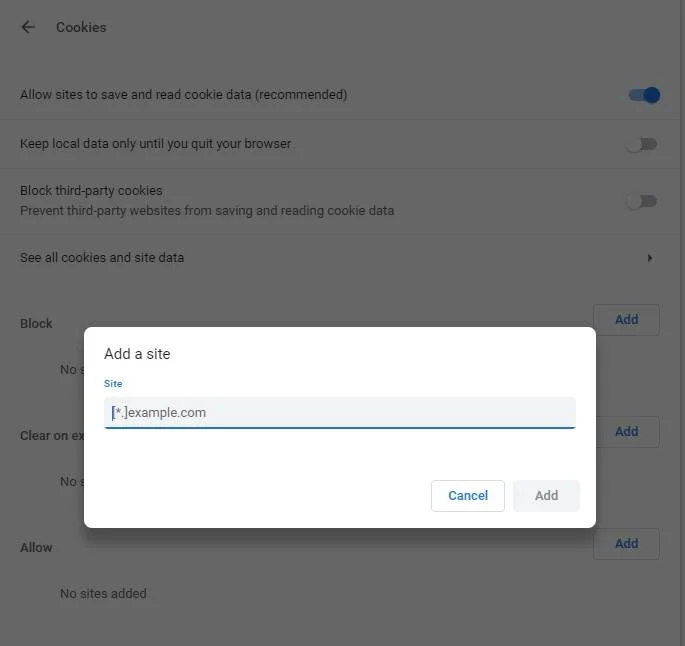Select the Allow section heading

coord(36,547)
